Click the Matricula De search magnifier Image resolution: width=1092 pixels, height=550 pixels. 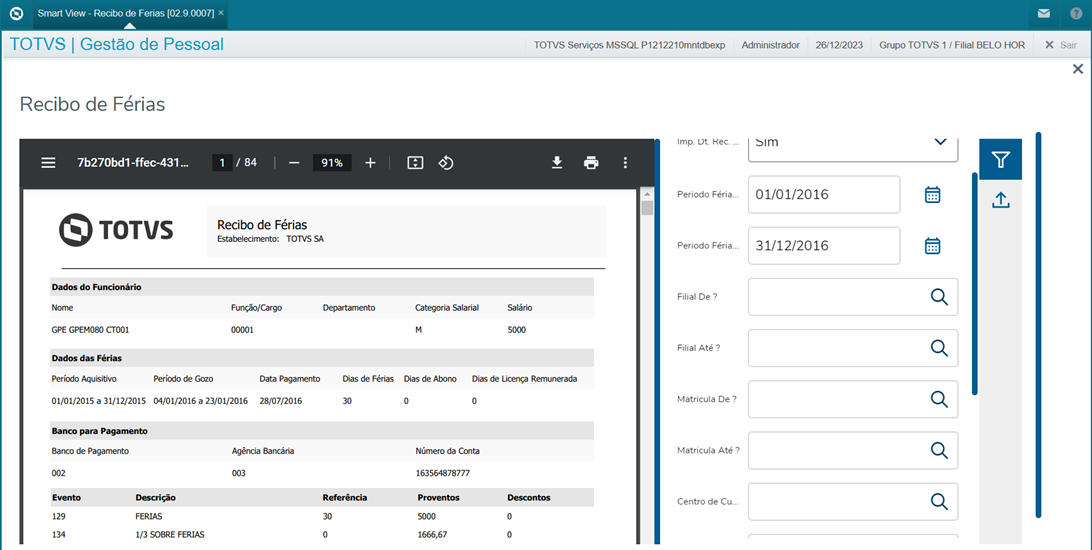(x=939, y=400)
